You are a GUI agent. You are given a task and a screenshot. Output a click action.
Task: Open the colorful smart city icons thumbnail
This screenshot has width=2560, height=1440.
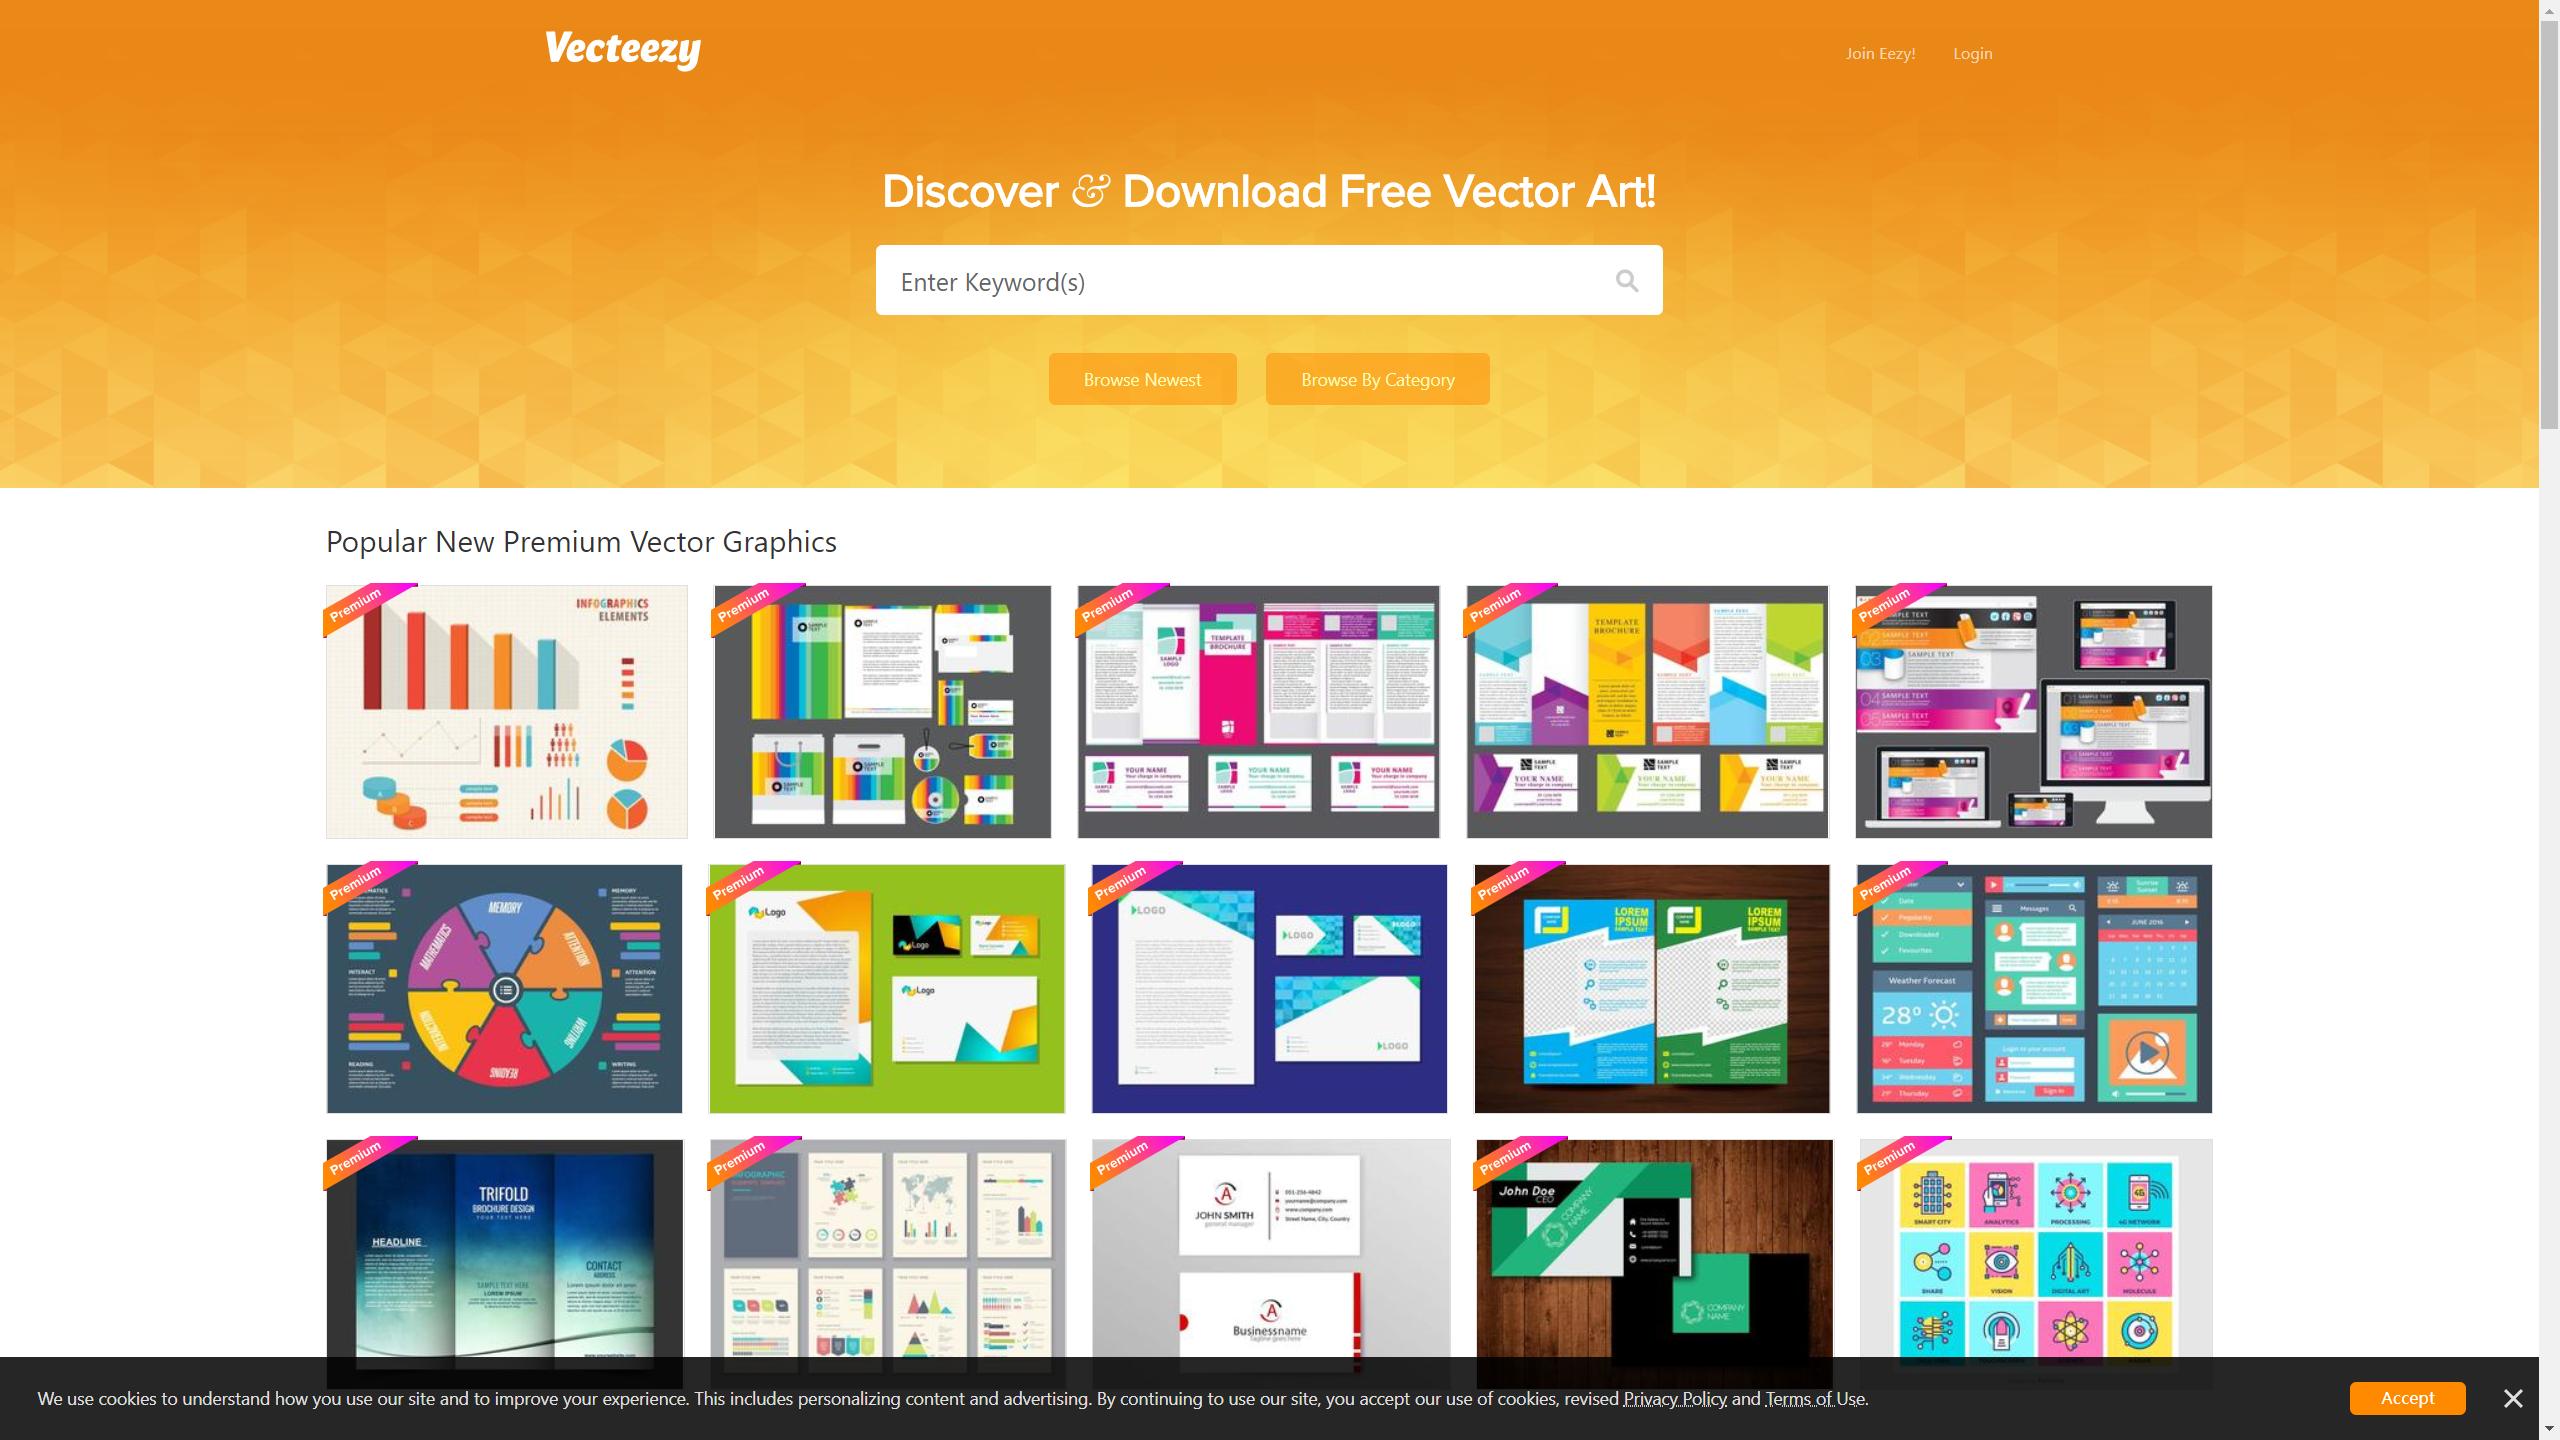(x=2035, y=1250)
